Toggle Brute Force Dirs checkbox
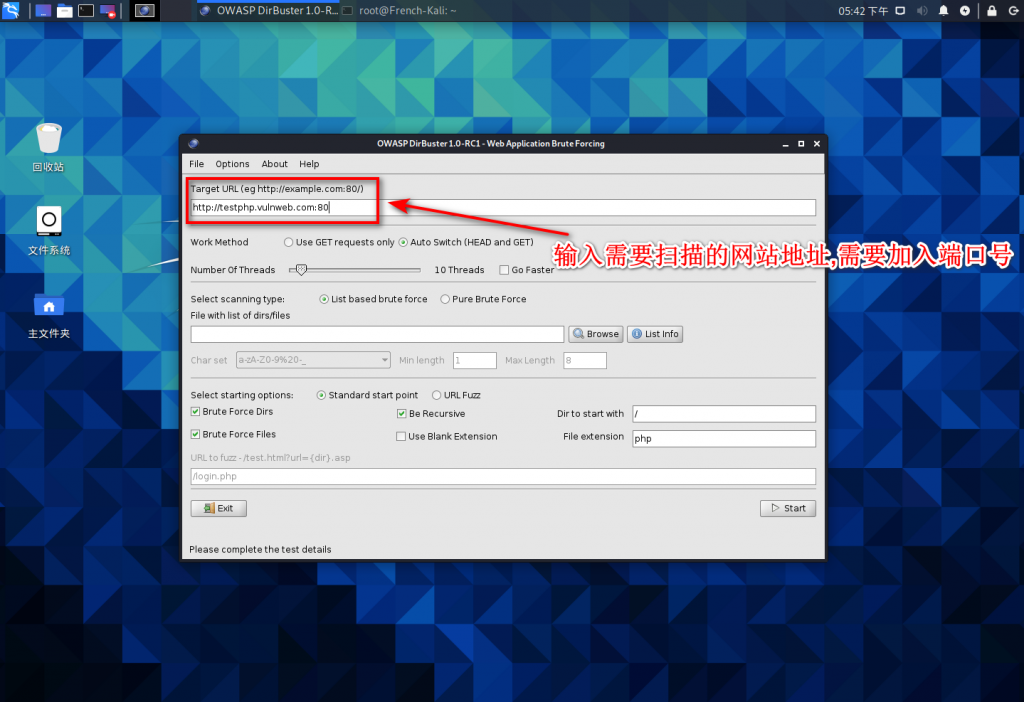 195,411
